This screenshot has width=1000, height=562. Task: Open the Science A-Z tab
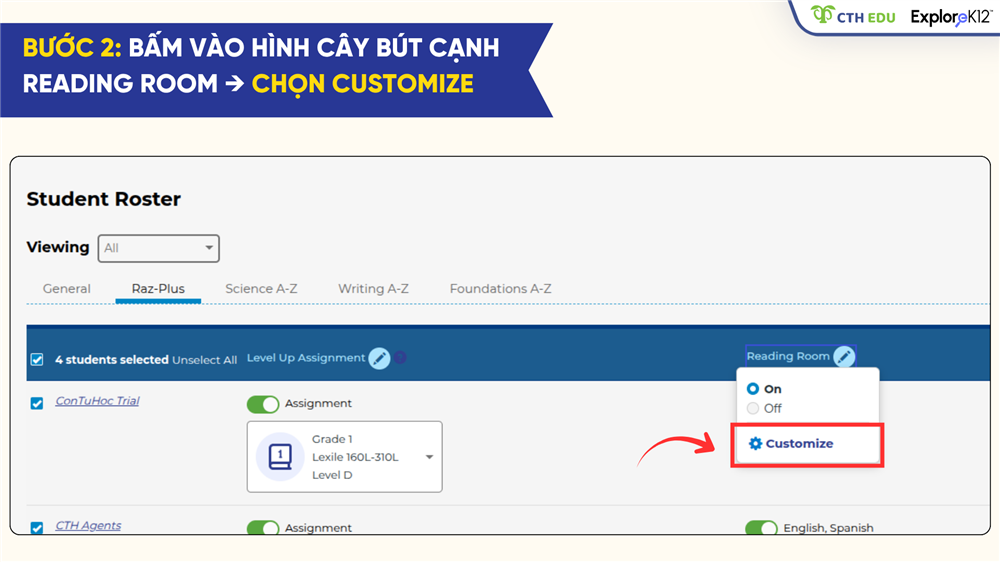click(x=261, y=288)
